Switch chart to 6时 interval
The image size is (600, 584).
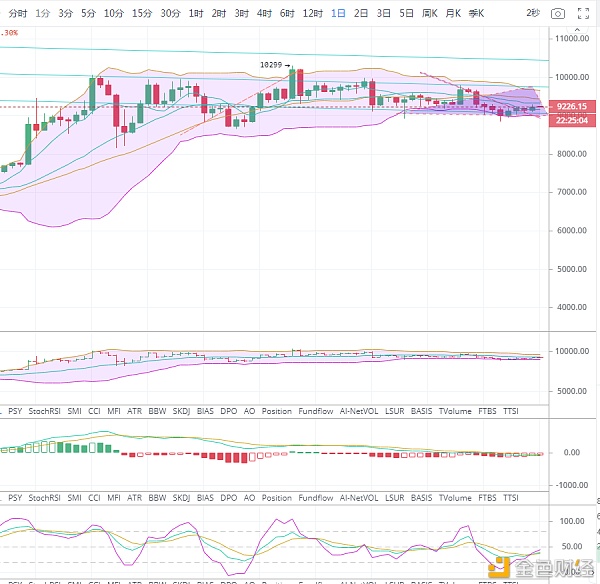point(287,13)
